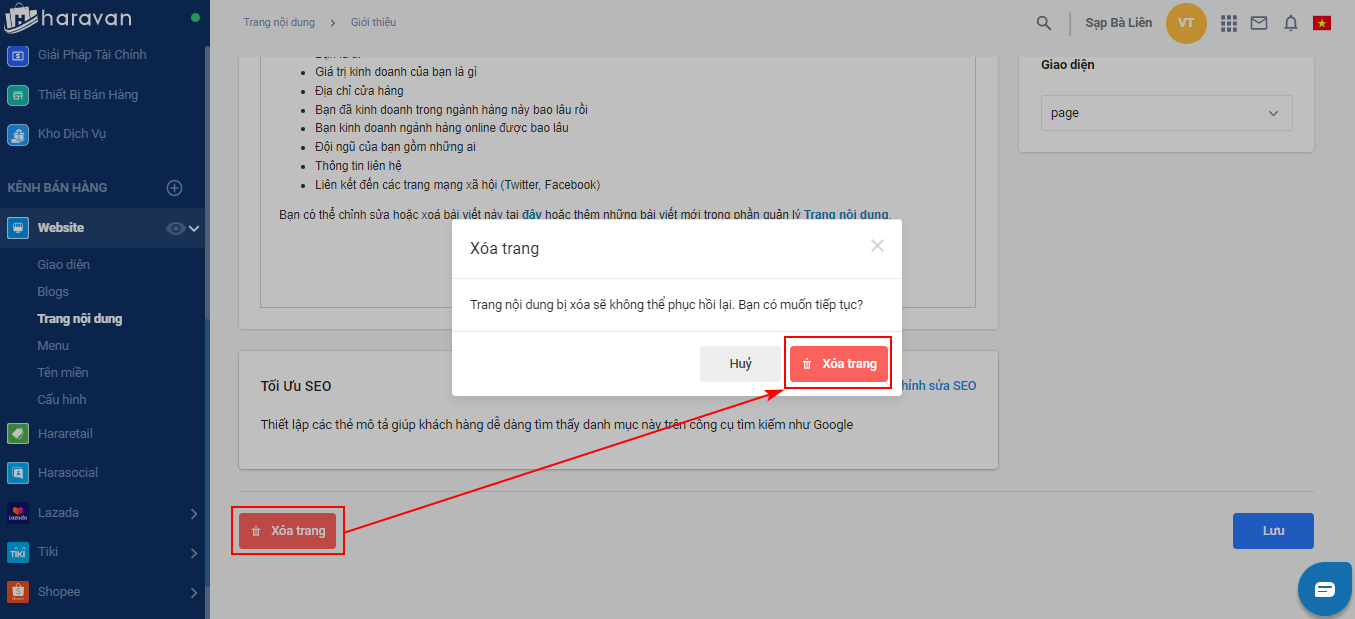1355x619 pixels.
Task: Open Tên miền in the sidebar
Action: coord(63,373)
